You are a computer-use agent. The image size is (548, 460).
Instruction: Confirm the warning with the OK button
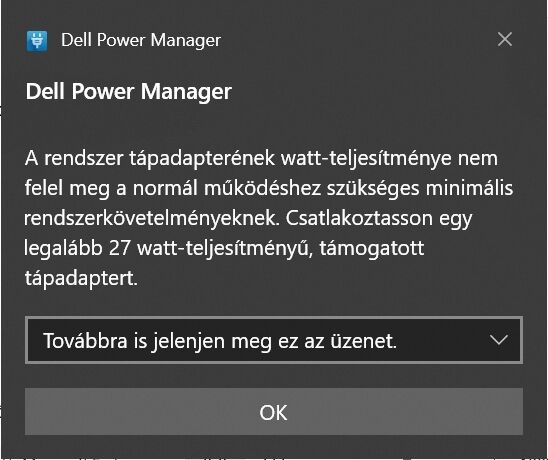274,412
